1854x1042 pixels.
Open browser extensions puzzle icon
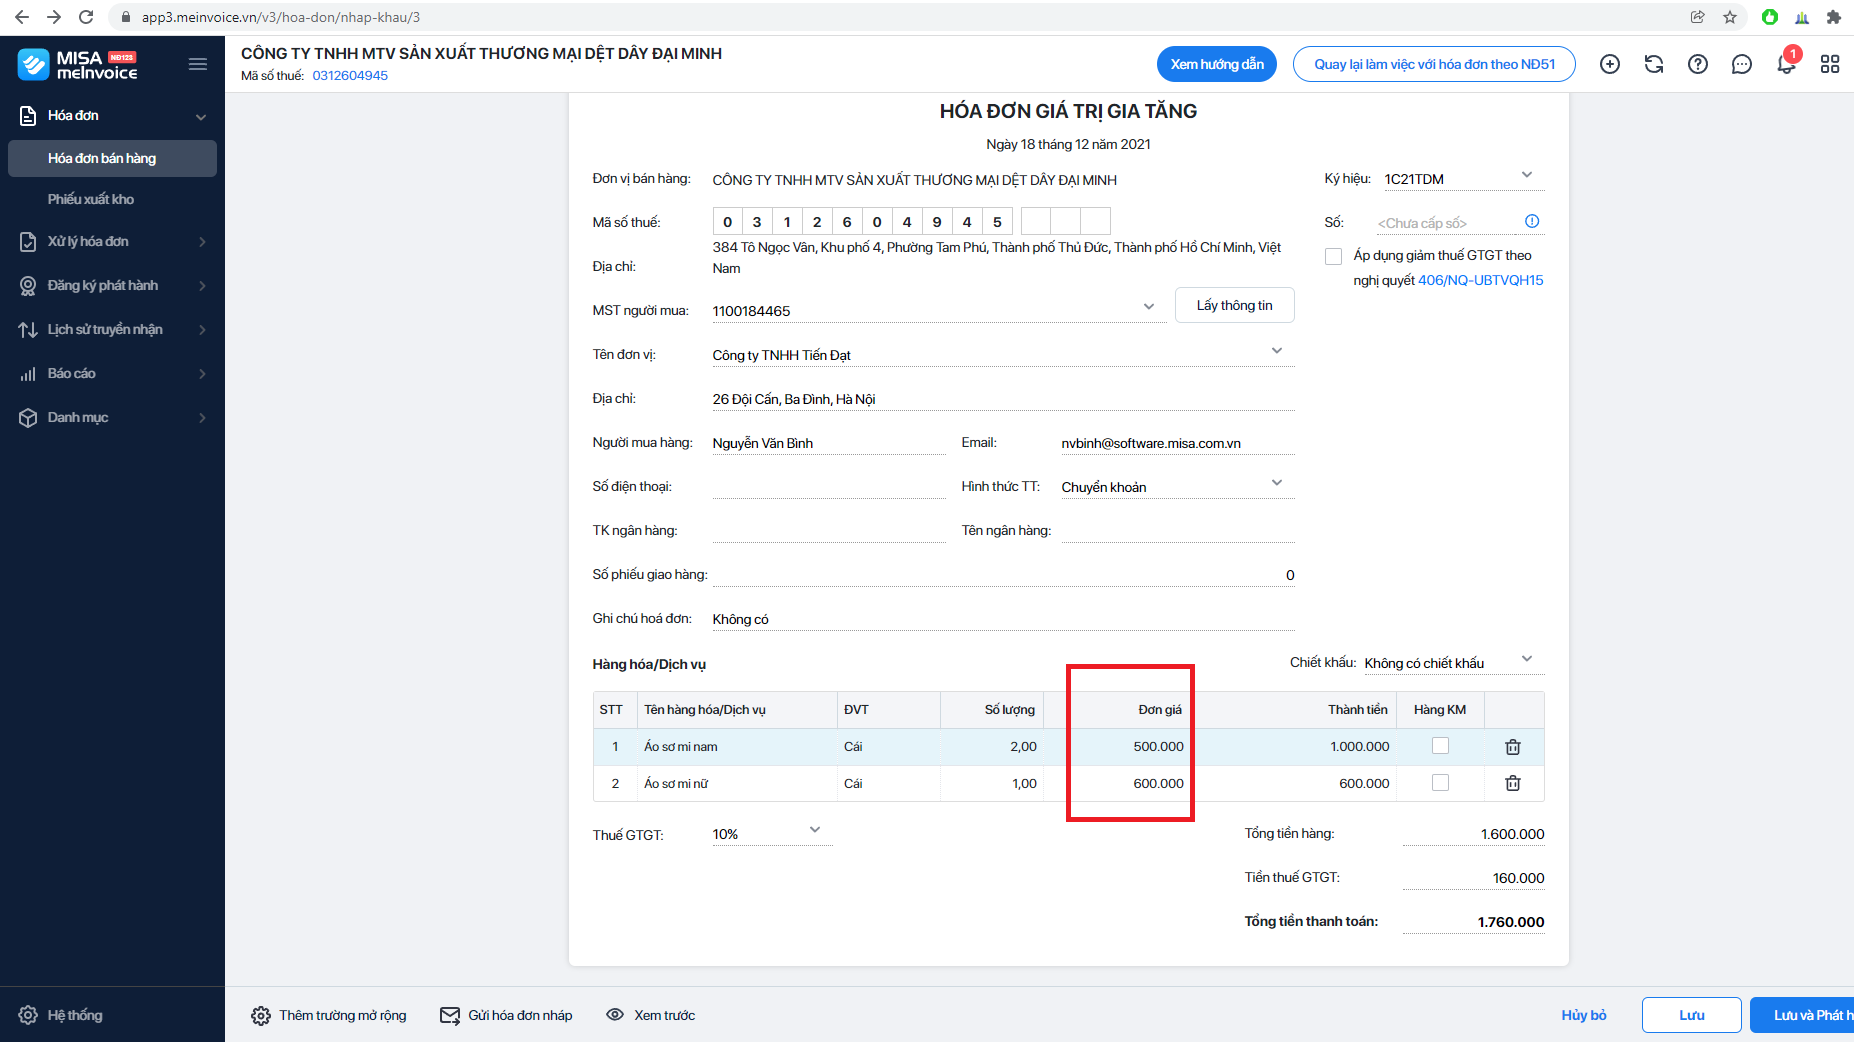click(1833, 17)
